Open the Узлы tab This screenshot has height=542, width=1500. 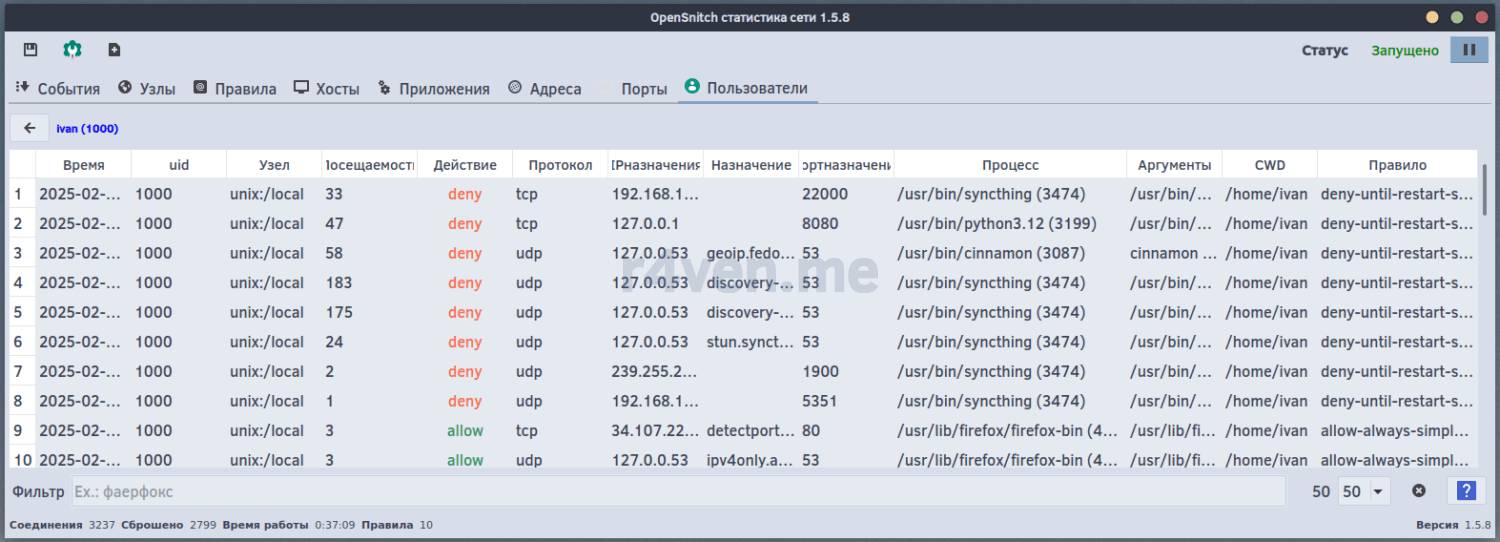[147, 89]
